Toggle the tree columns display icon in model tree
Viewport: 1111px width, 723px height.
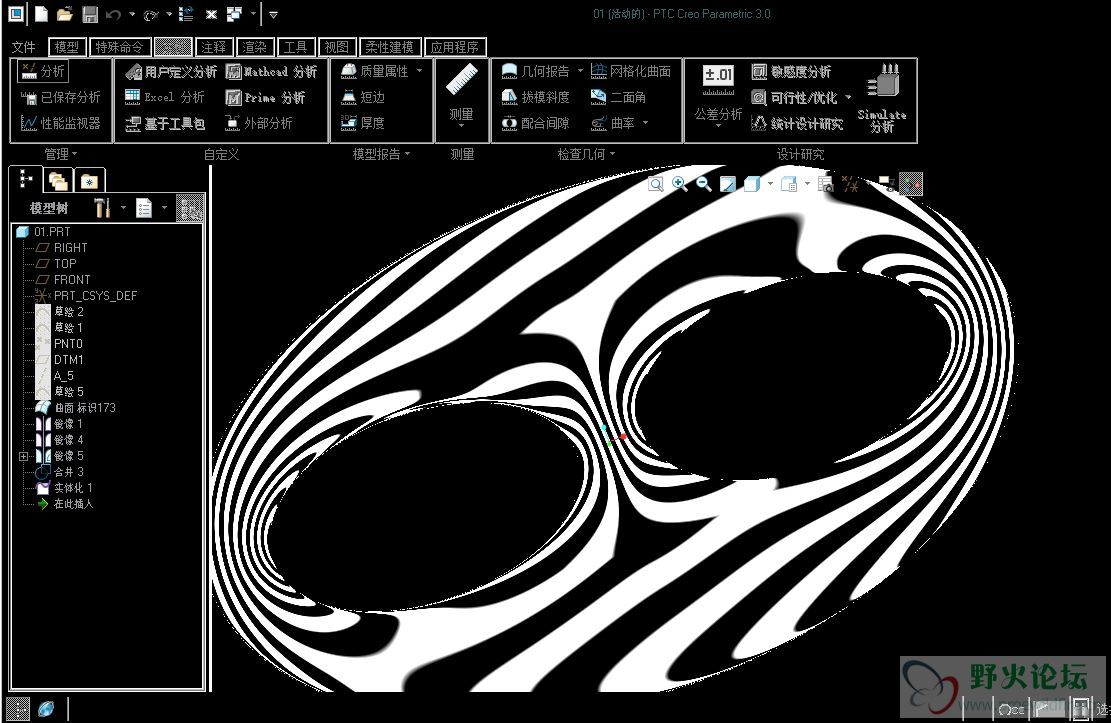tap(190, 208)
